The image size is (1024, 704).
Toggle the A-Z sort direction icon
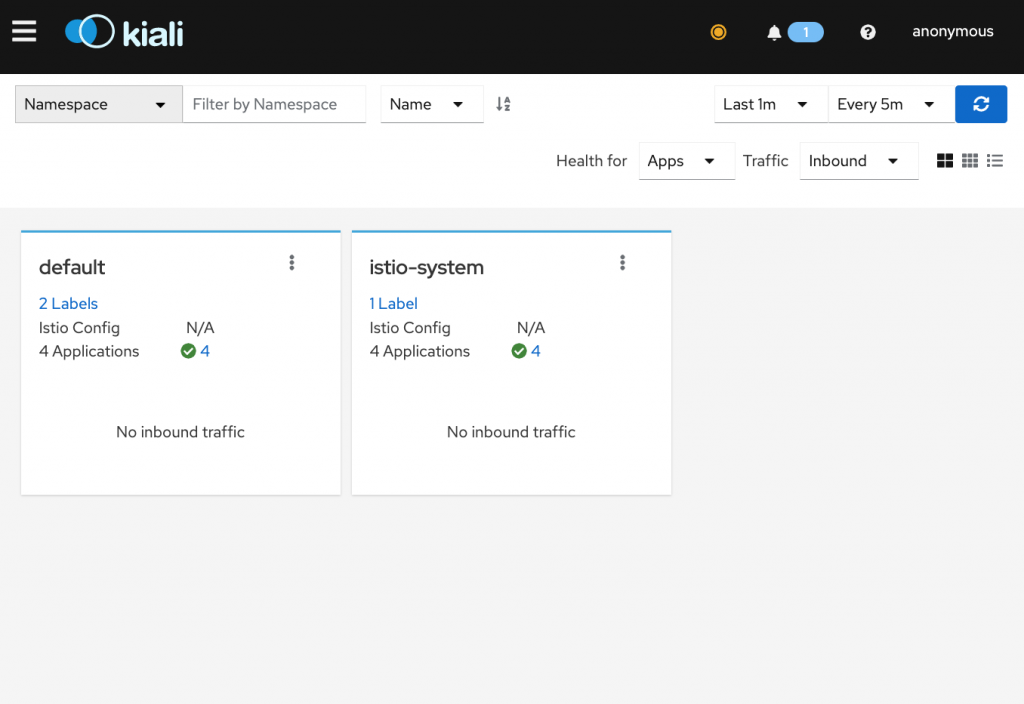click(x=503, y=104)
